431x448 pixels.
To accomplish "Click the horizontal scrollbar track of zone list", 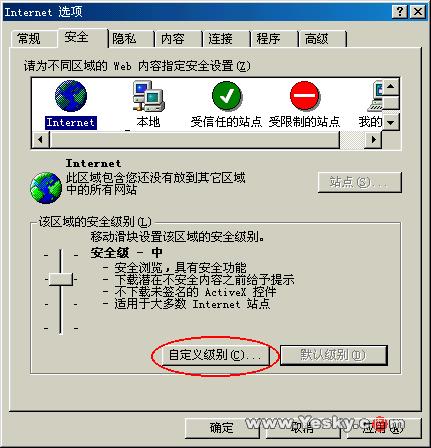I will click(352, 139).
